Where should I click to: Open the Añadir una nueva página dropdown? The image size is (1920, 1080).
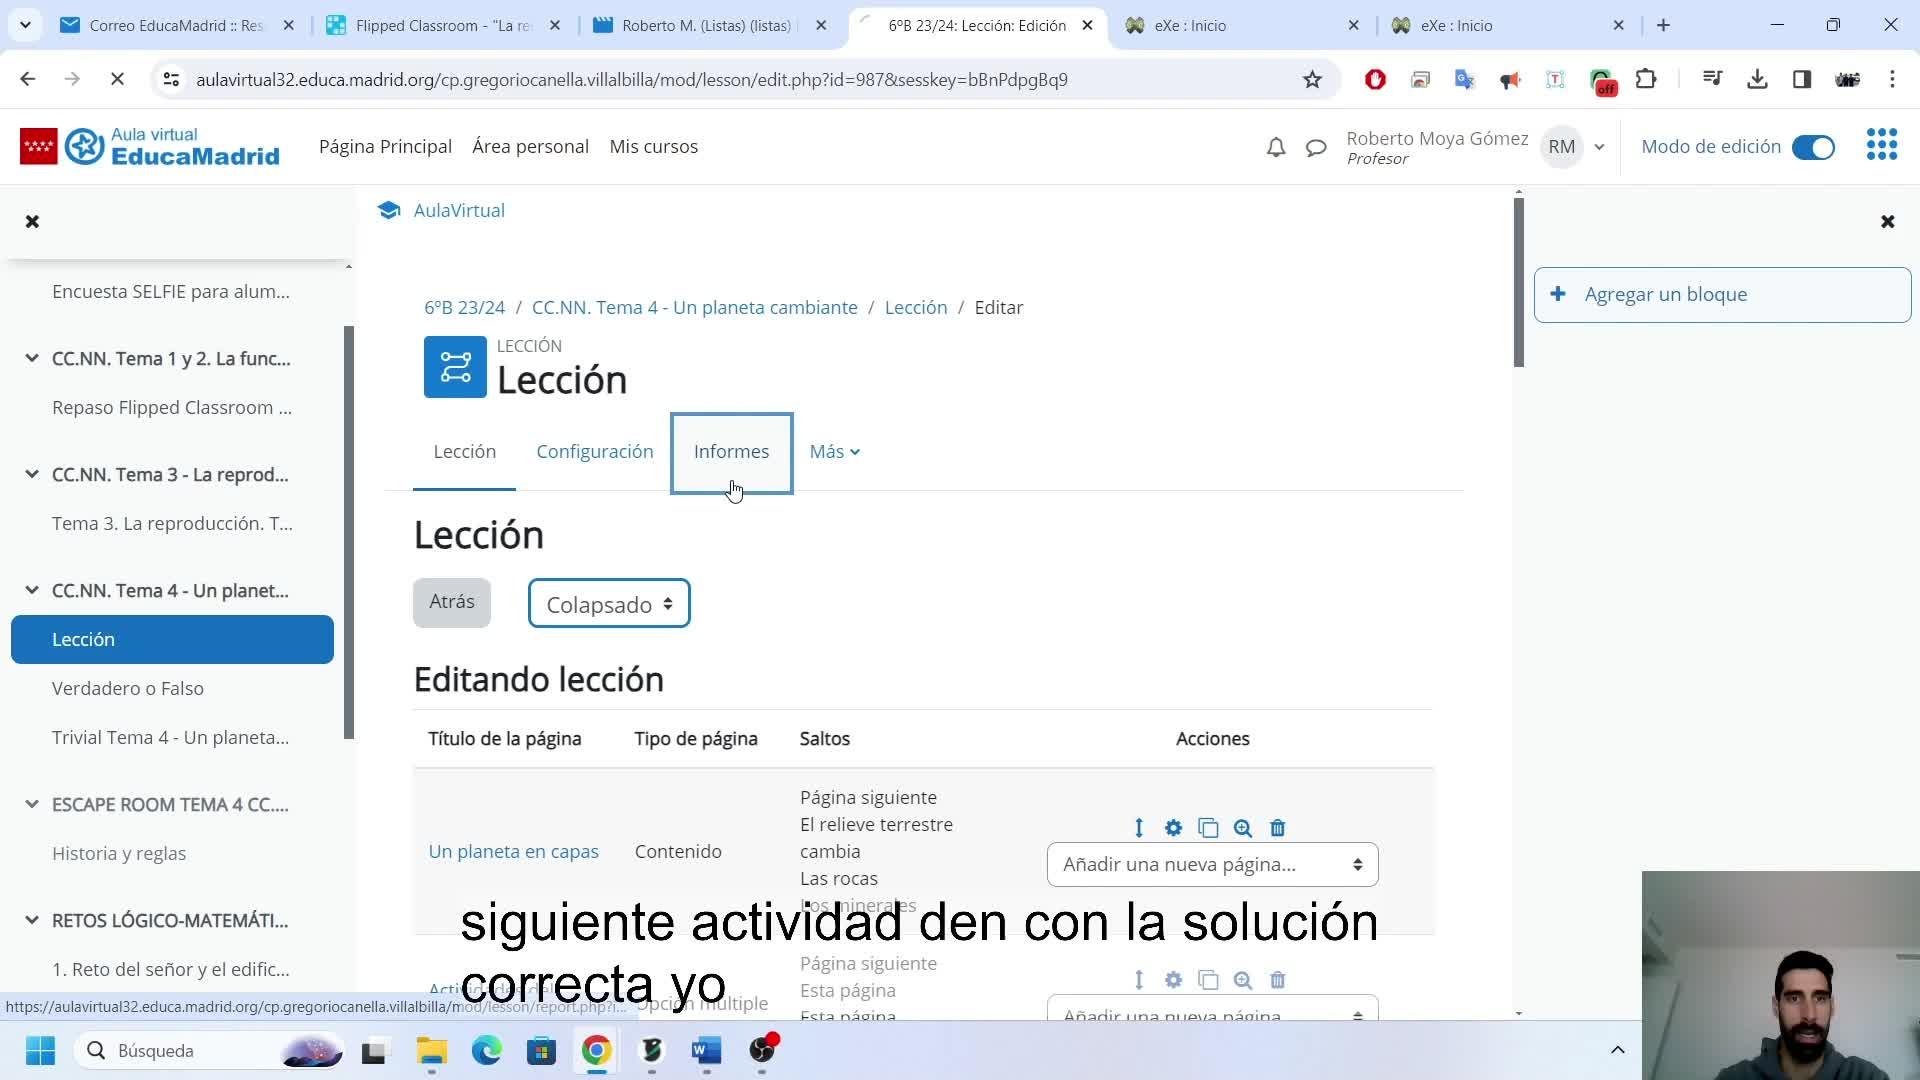pos(1212,865)
